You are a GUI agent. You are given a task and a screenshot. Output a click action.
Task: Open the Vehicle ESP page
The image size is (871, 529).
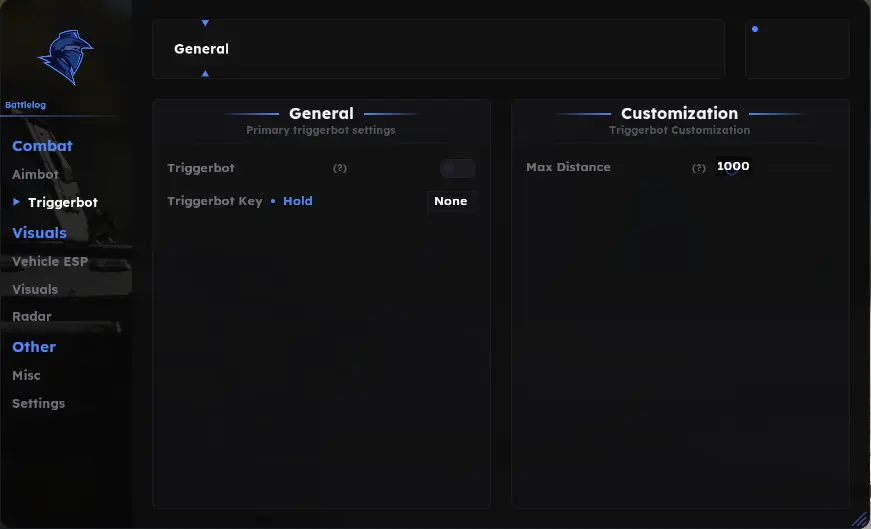[50, 261]
